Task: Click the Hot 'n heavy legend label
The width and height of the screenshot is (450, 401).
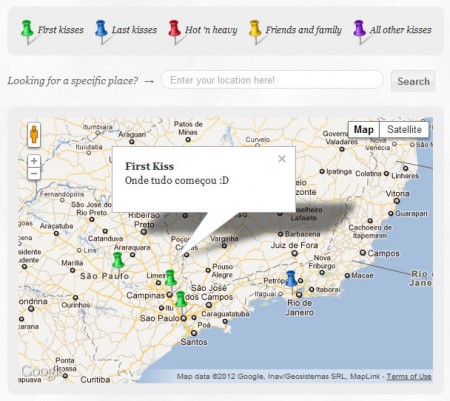Action: point(211,30)
